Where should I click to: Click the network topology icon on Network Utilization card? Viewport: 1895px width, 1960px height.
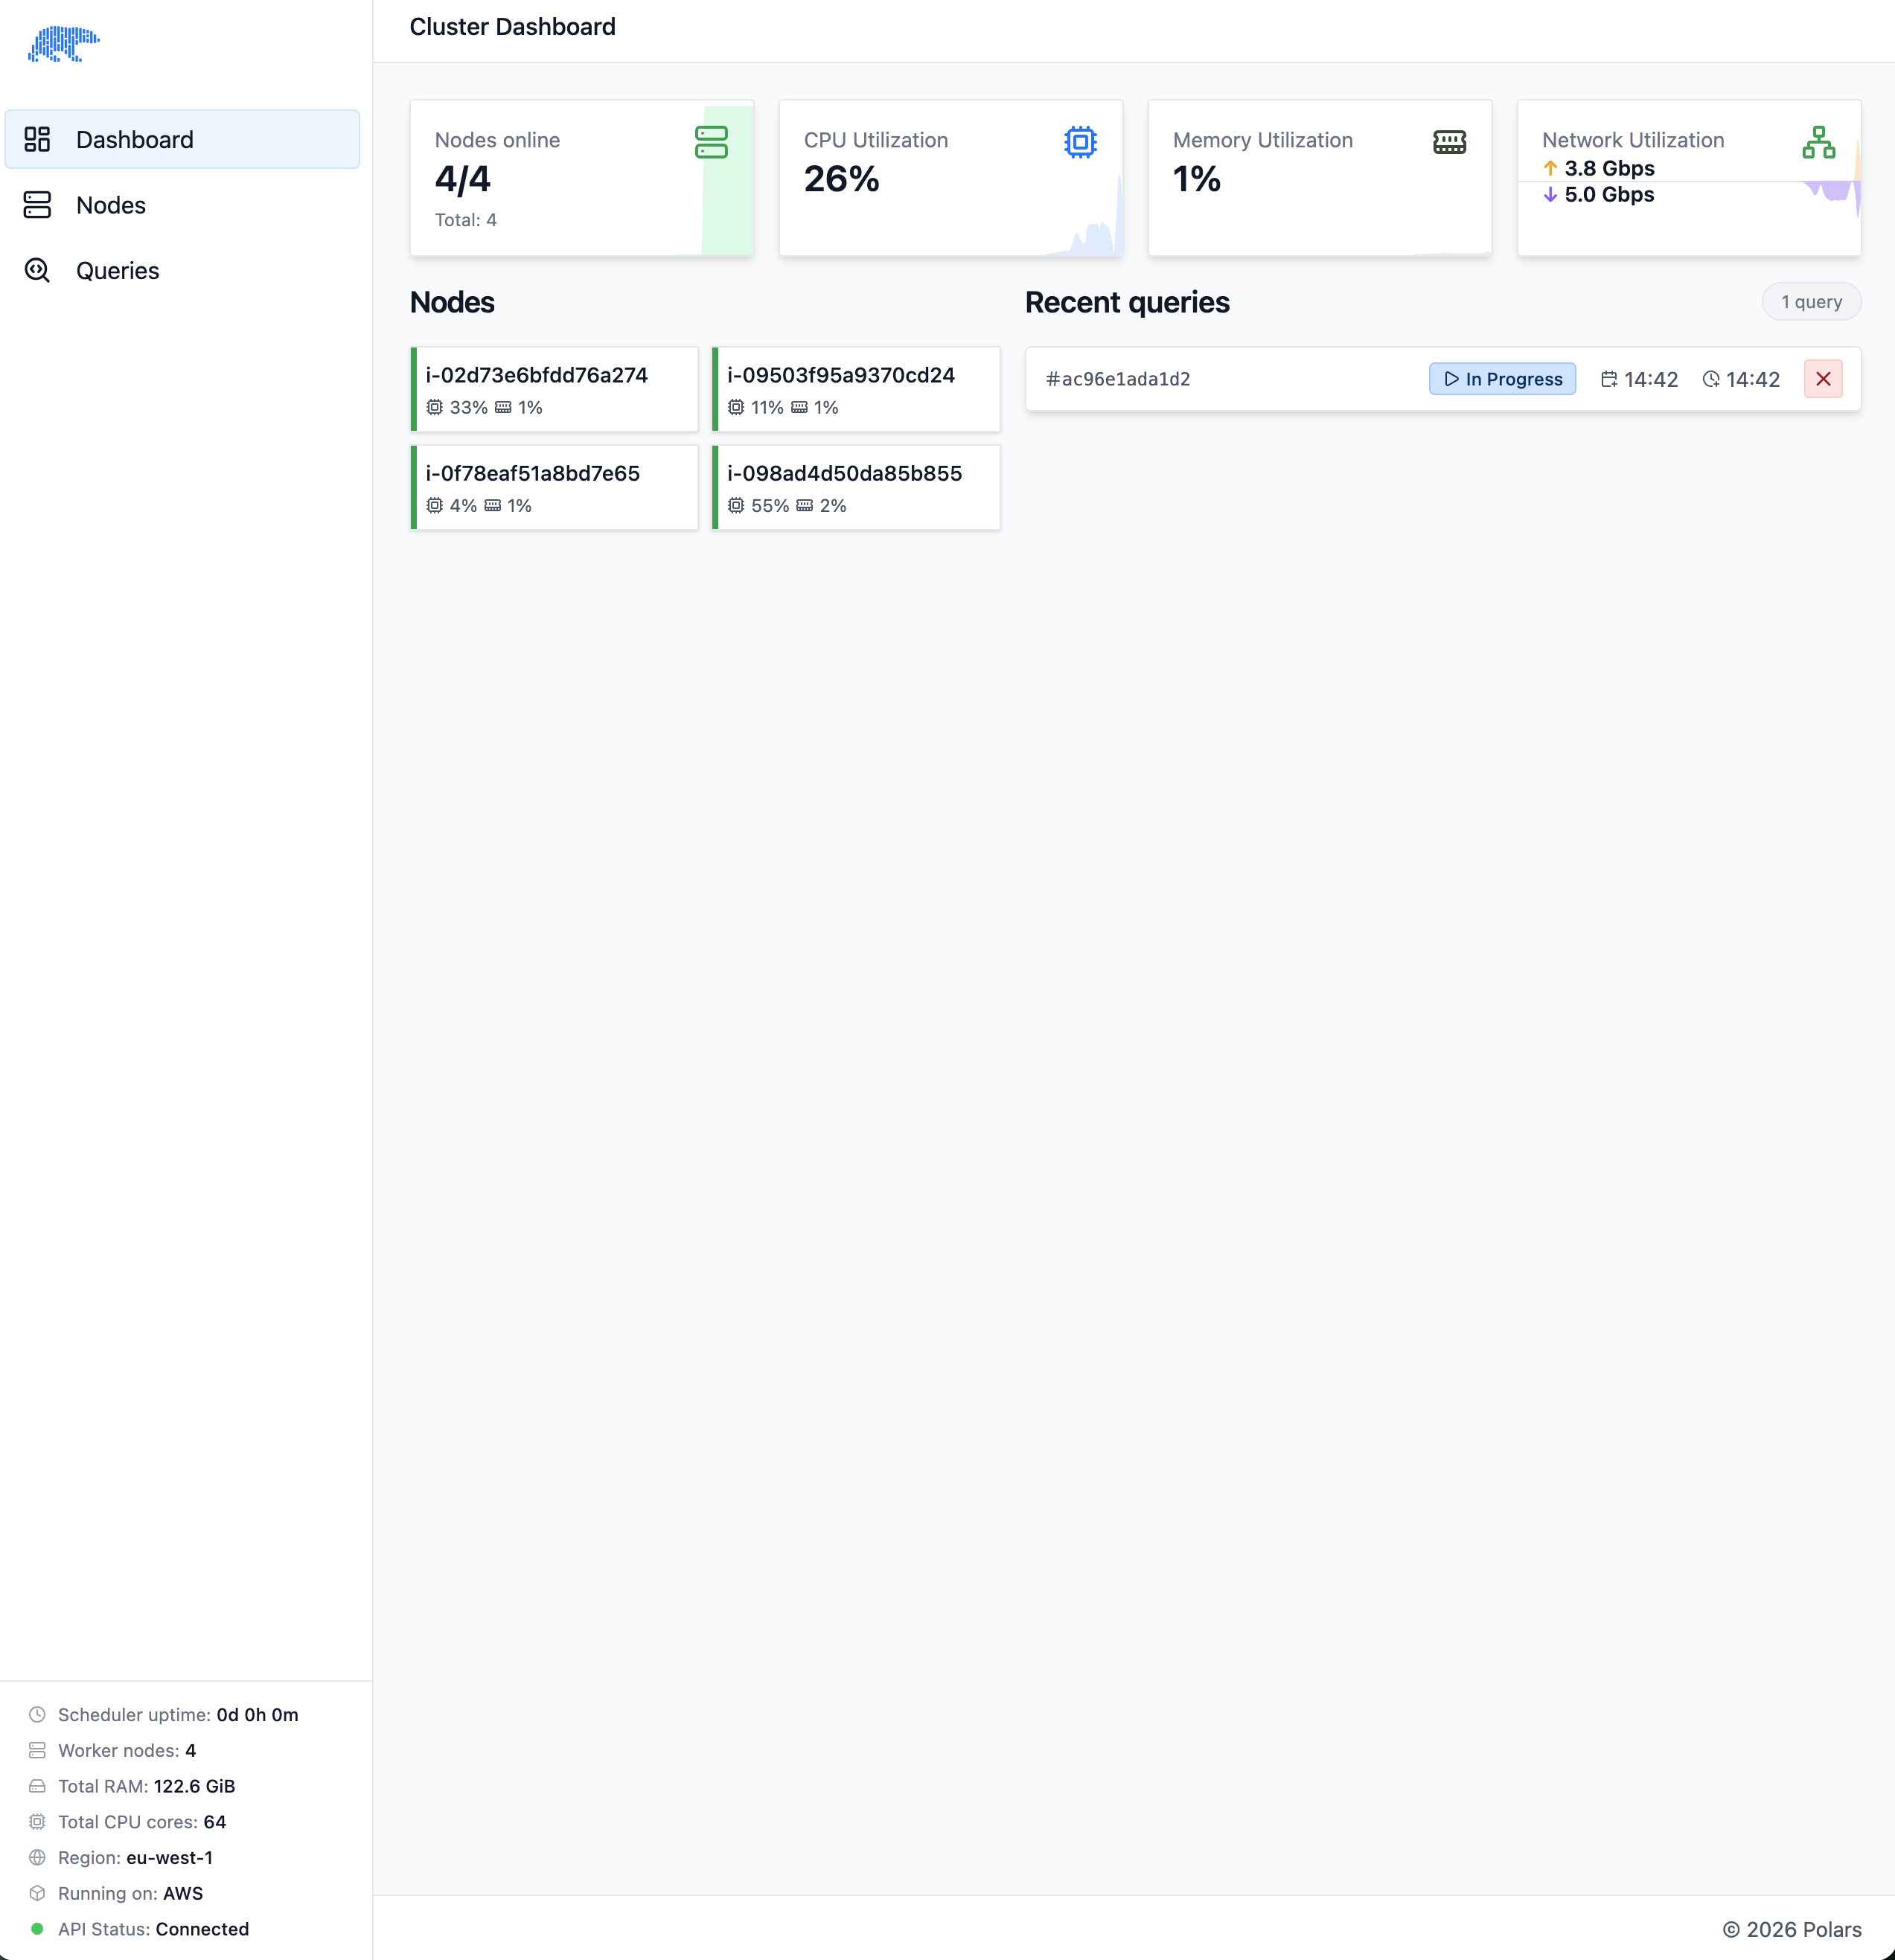click(x=1820, y=141)
